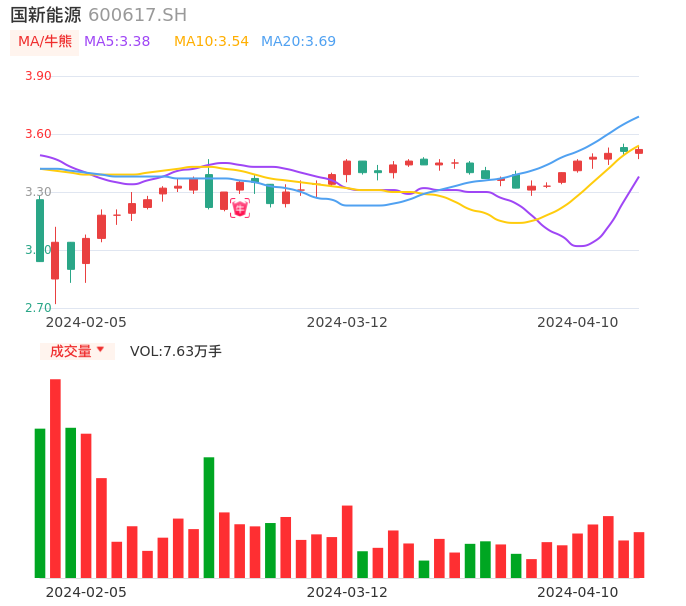Click the 2024-02-05 date label under volume chart
Image resolution: width=686 pixels, height=606 pixels.
(x=86, y=592)
